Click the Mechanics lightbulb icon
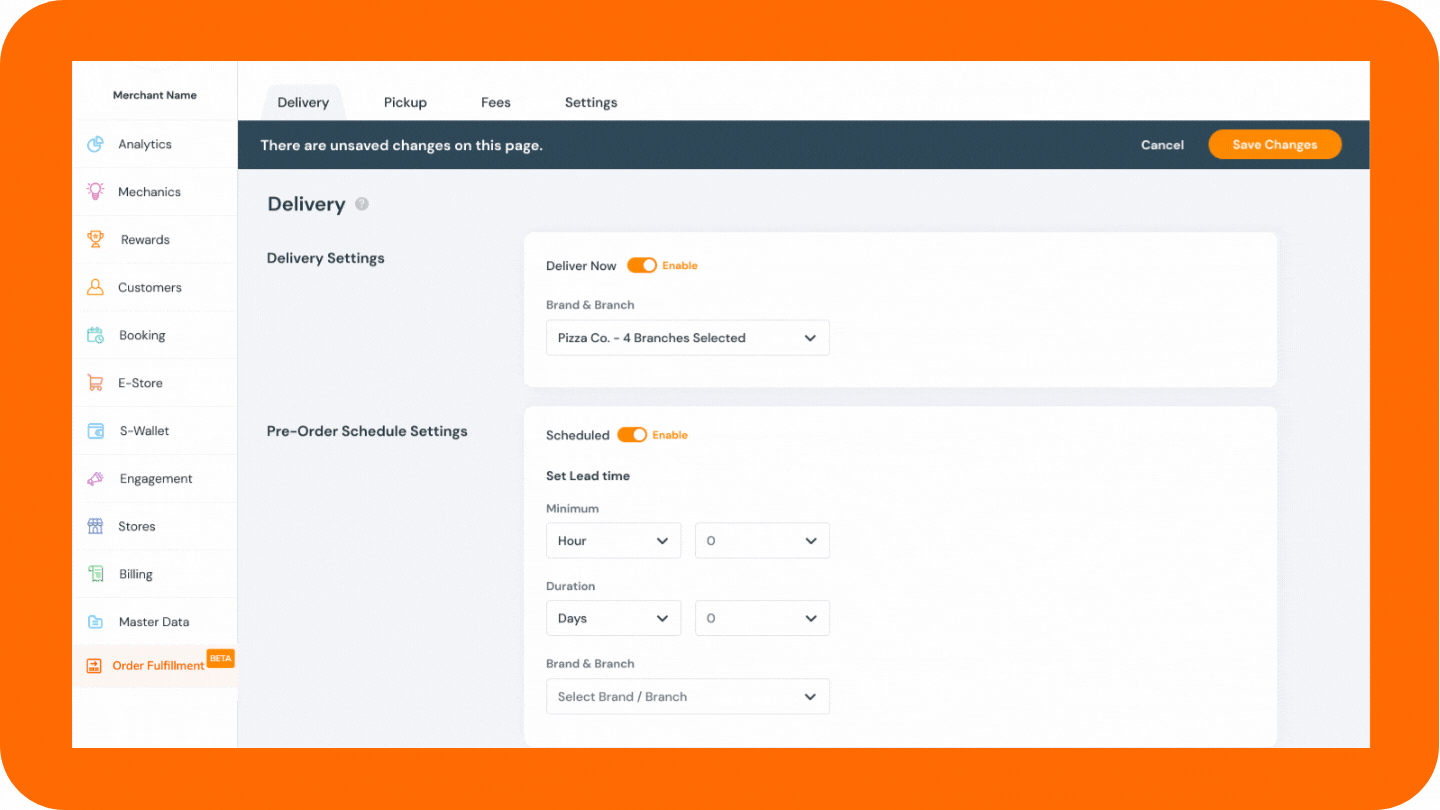This screenshot has height=810, width=1440. 95,191
